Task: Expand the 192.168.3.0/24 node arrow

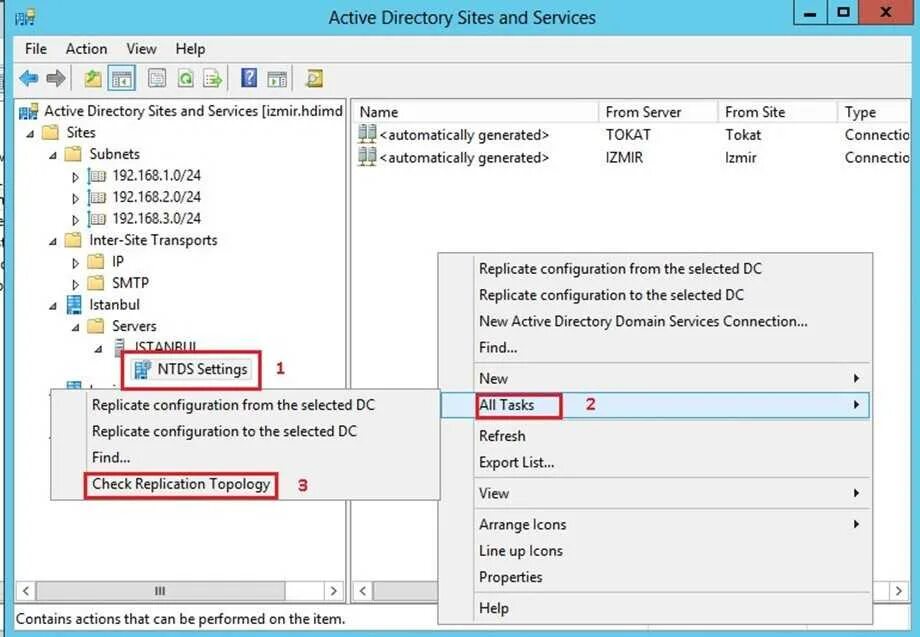Action: pos(75,220)
